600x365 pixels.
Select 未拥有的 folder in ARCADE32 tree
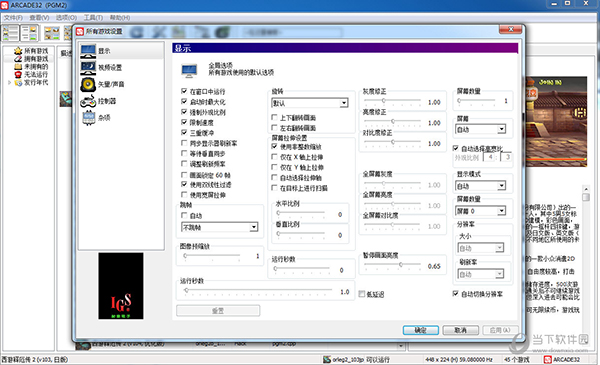coord(18,67)
